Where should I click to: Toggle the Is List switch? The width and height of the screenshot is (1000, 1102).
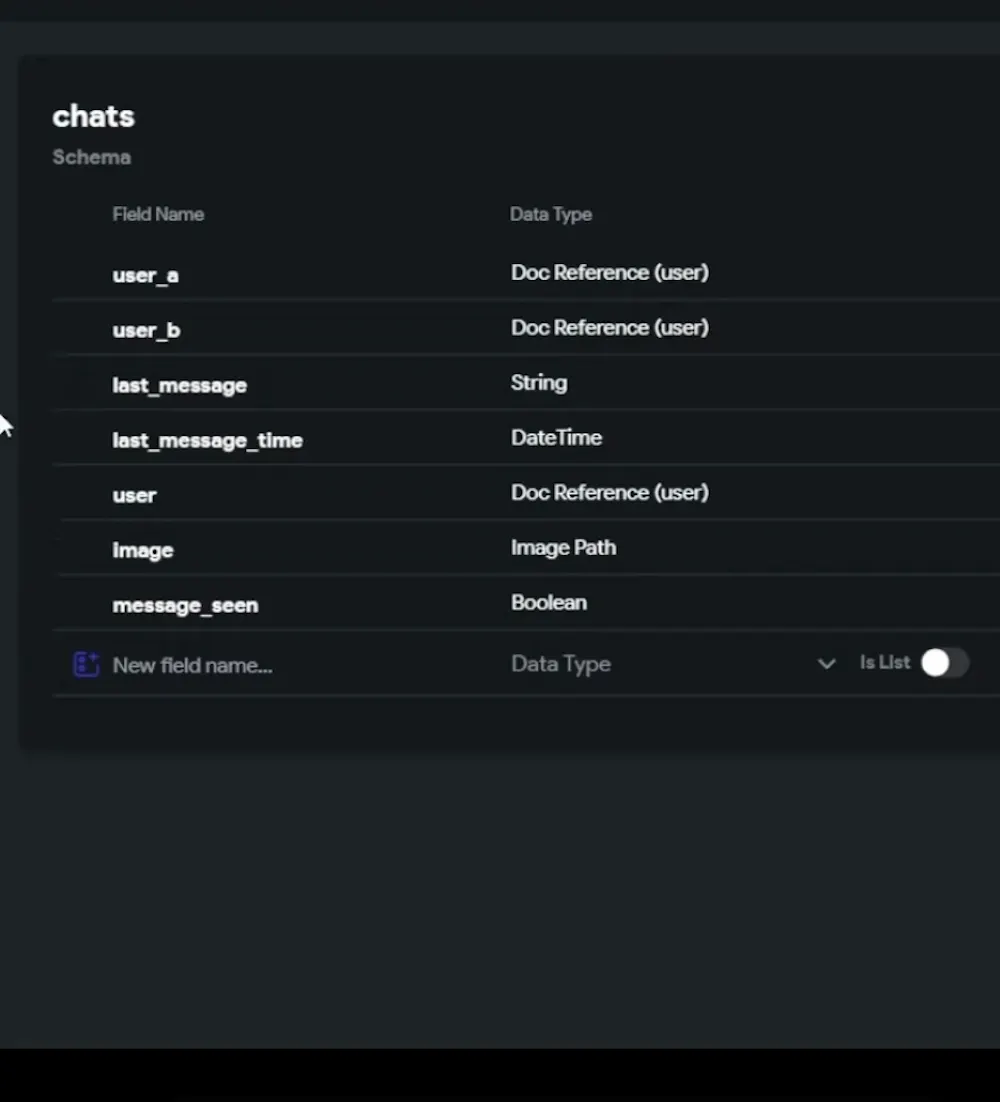944,663
